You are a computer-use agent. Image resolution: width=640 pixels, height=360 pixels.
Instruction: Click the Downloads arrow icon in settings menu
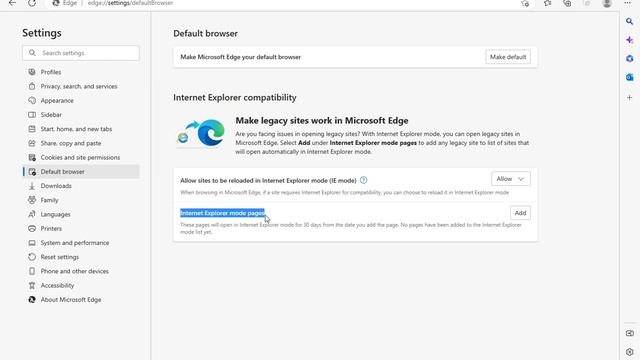[32, 186]
